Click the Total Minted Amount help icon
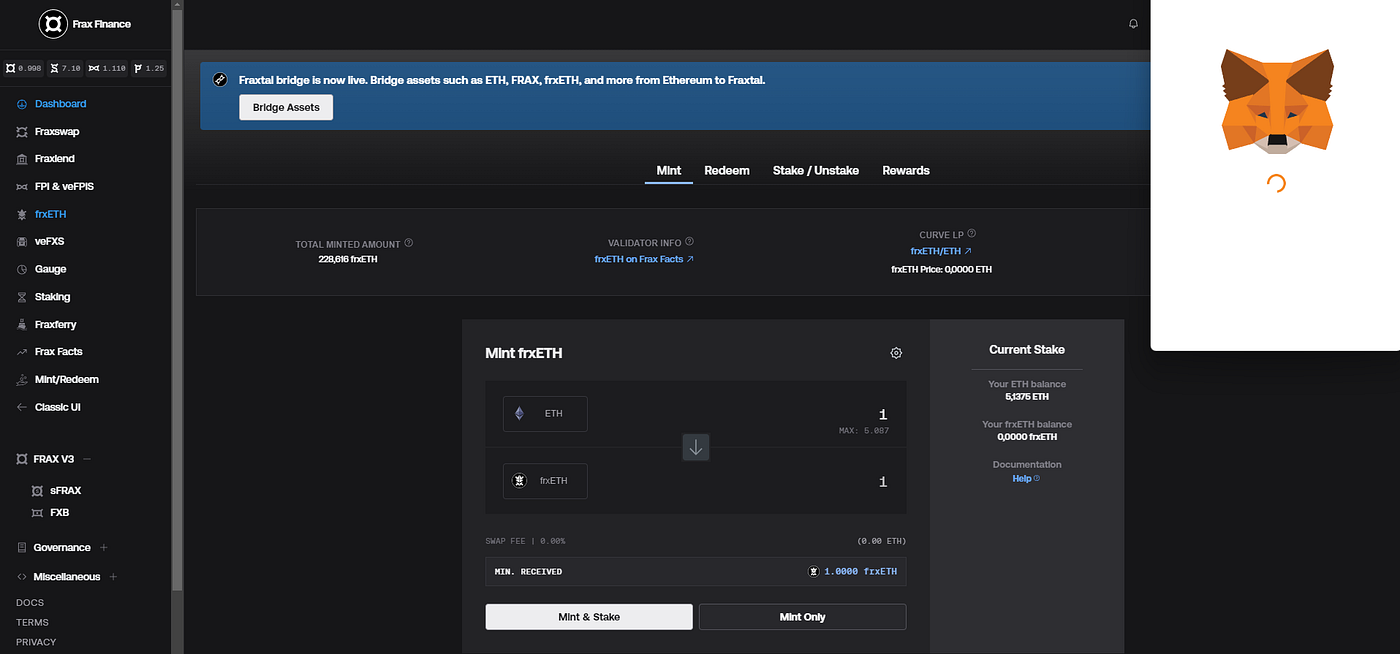 pos(409,243)
